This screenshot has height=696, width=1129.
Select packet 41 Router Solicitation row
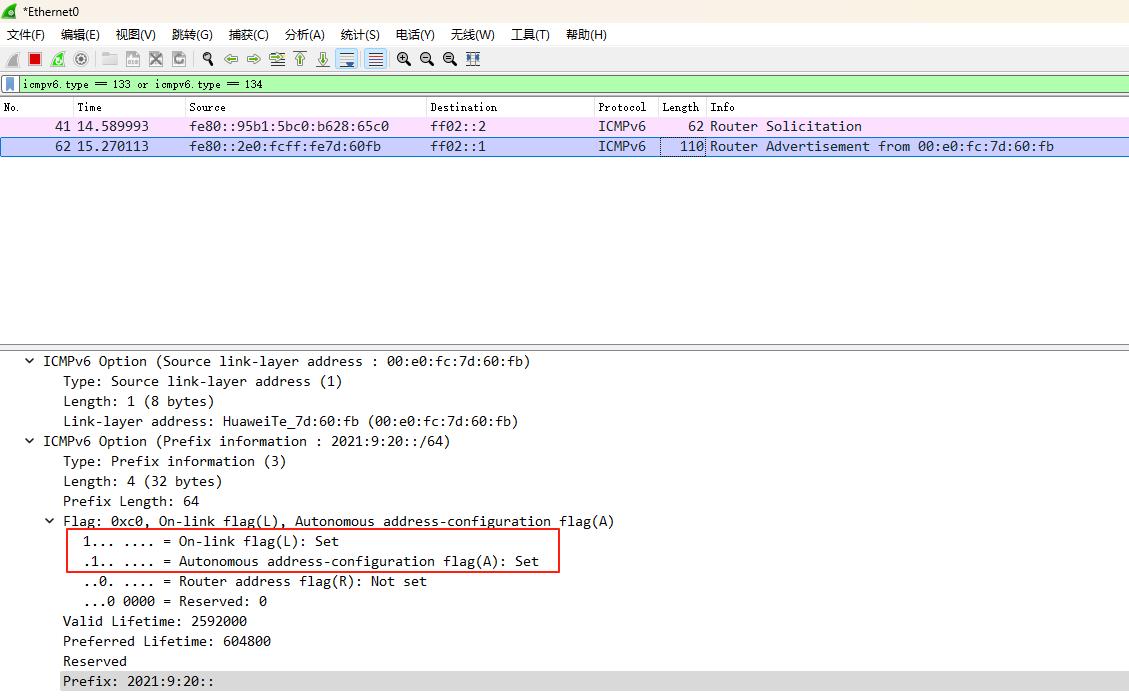tap(564, 127)
